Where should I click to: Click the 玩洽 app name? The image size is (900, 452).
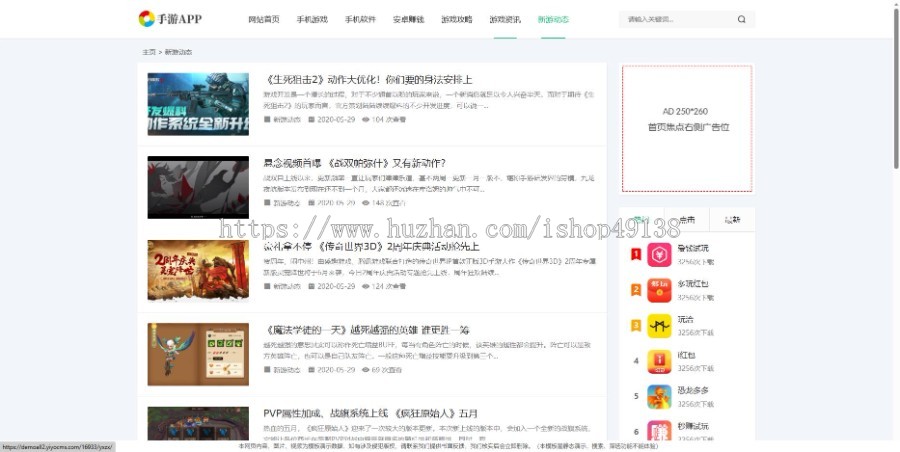(x=685, y=319)
